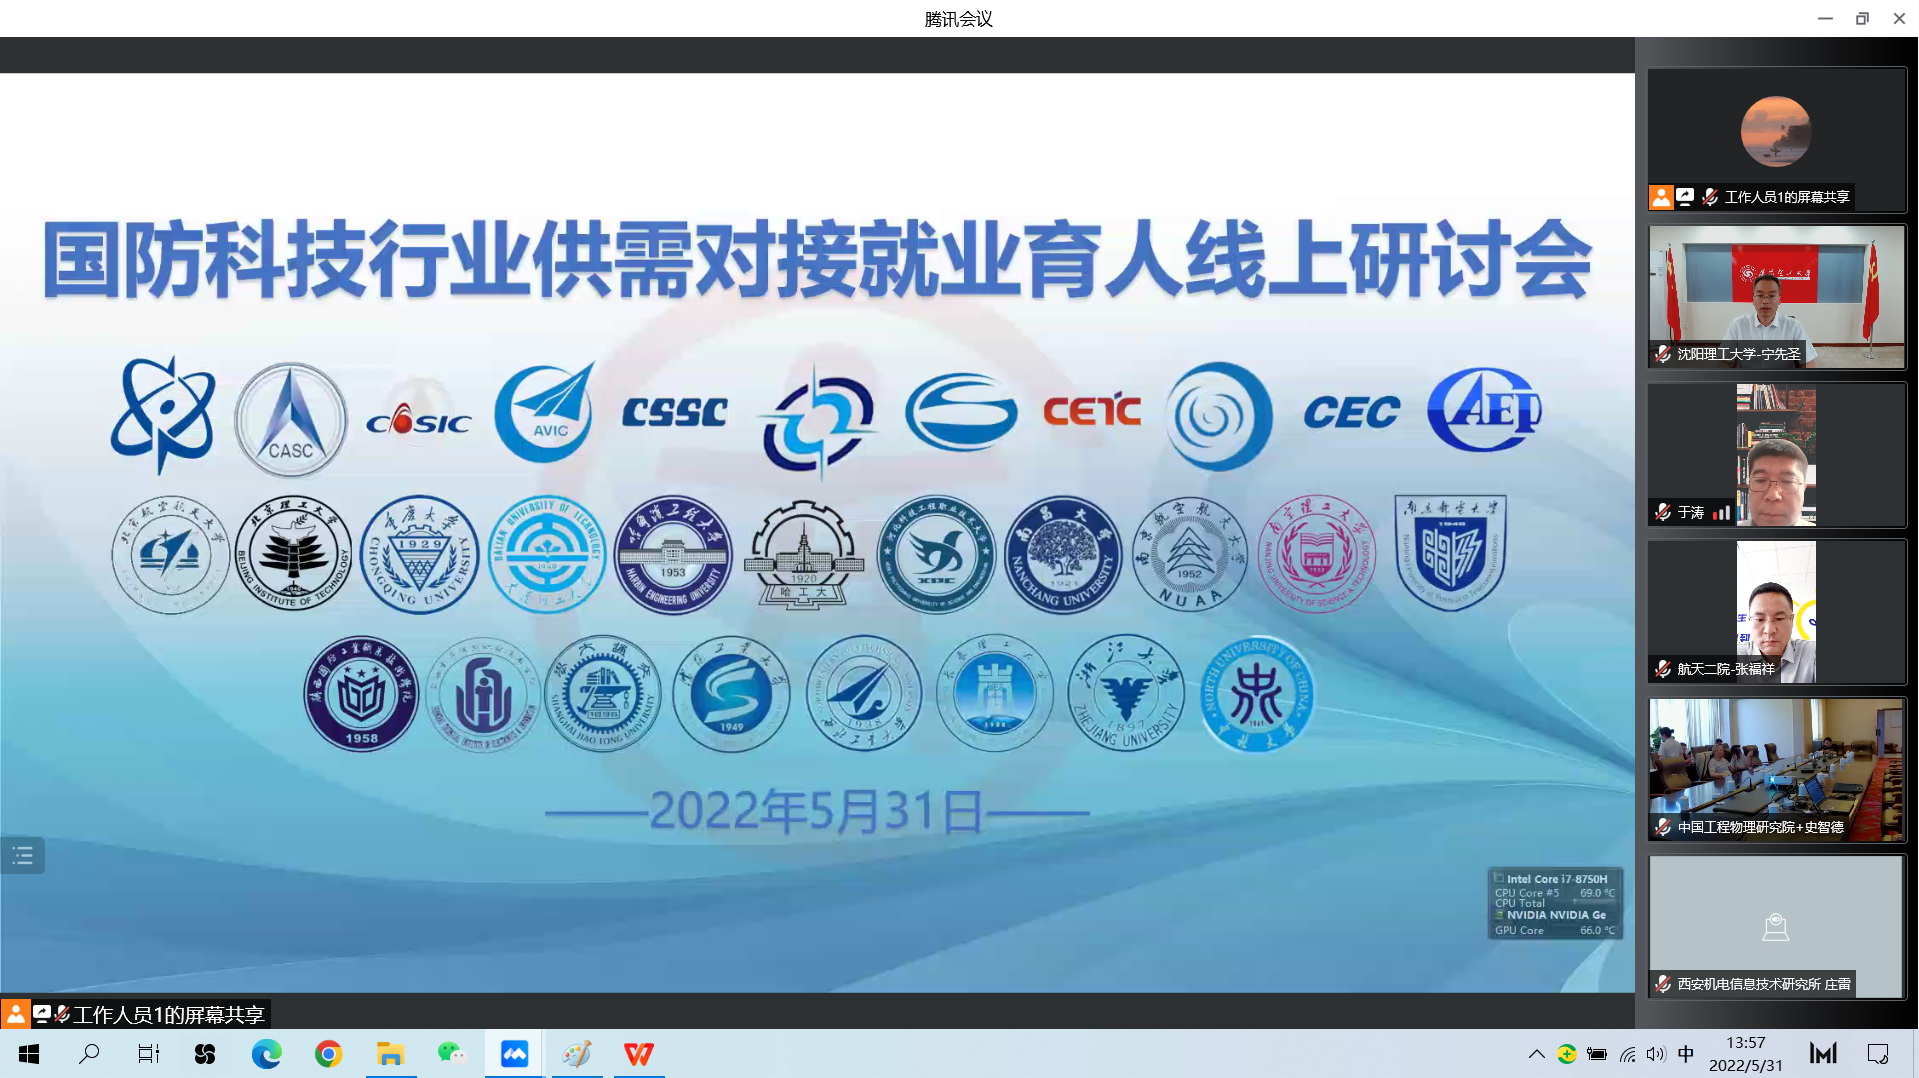This screenshot has height=1078, width=1919.
Task: Select the 工作人员1的屏幕共享 participant tile
Action: tap(1776, 139)
